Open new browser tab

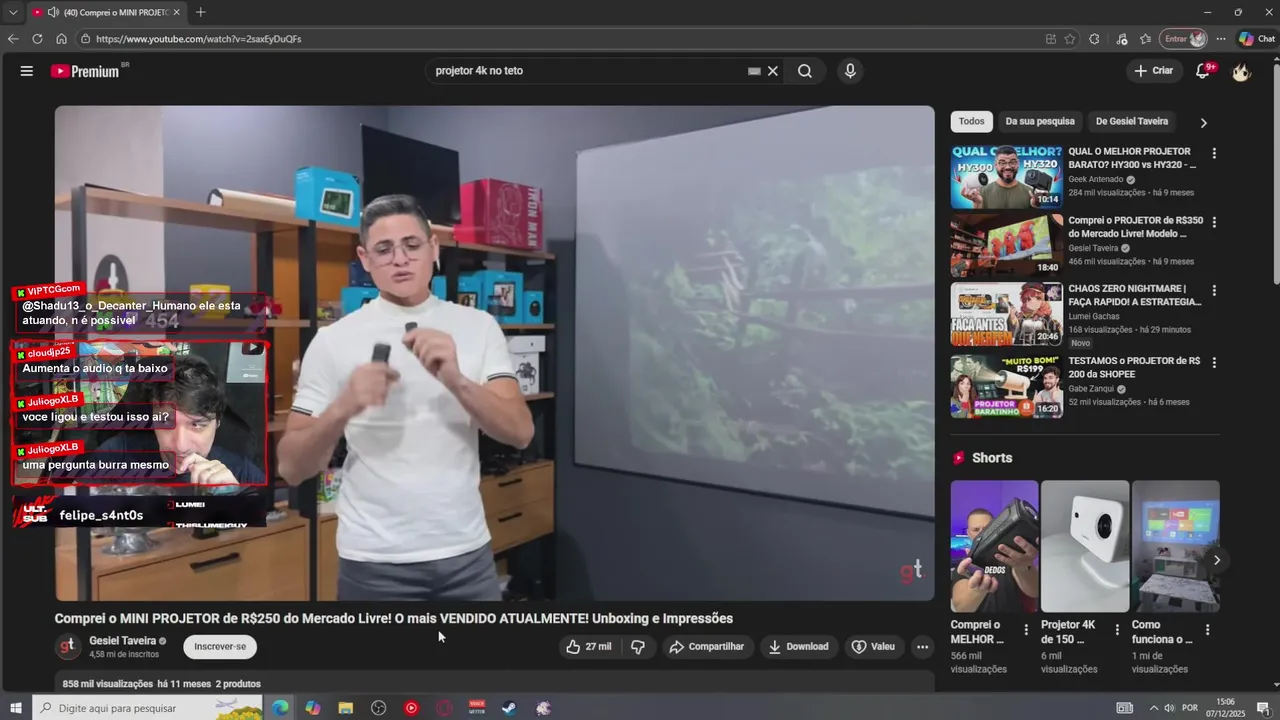coord(201,12)
